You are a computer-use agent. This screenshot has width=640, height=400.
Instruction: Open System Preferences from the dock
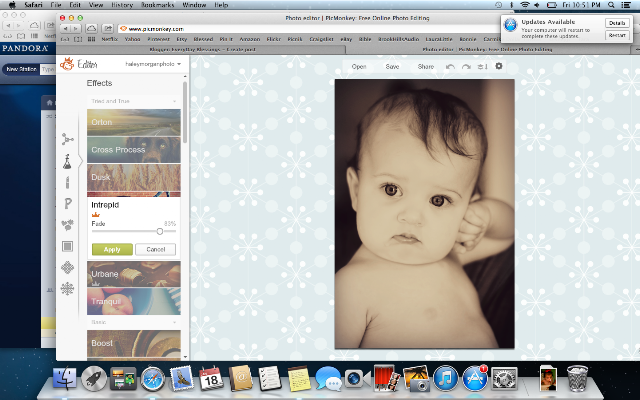tap(504, 379)
